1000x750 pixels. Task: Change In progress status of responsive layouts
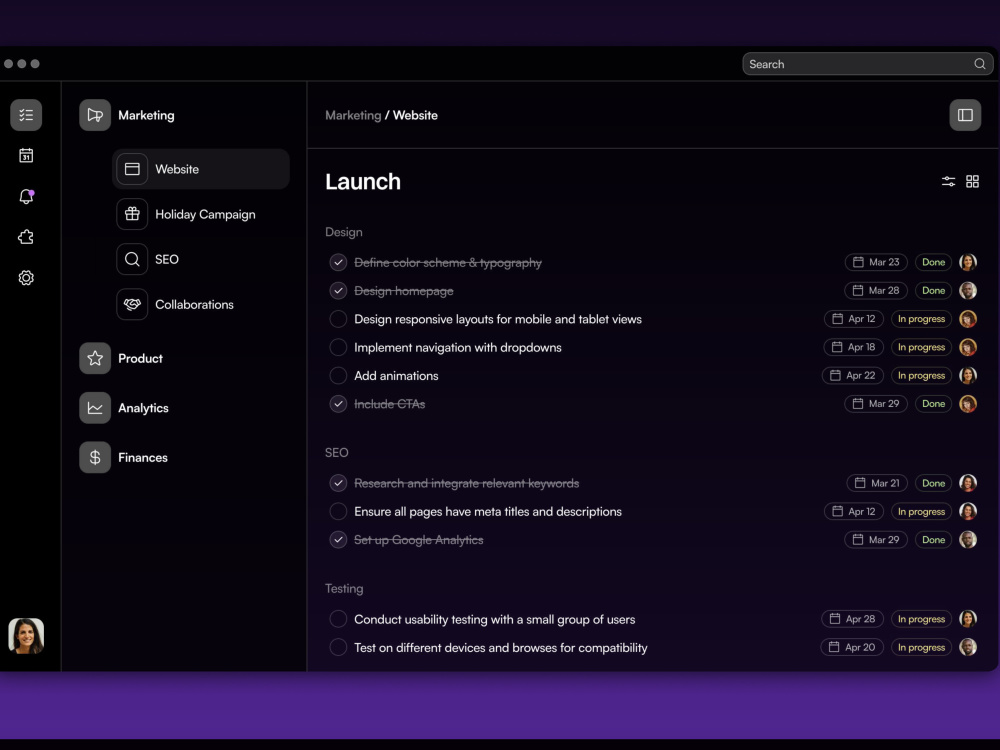[922, 319]
